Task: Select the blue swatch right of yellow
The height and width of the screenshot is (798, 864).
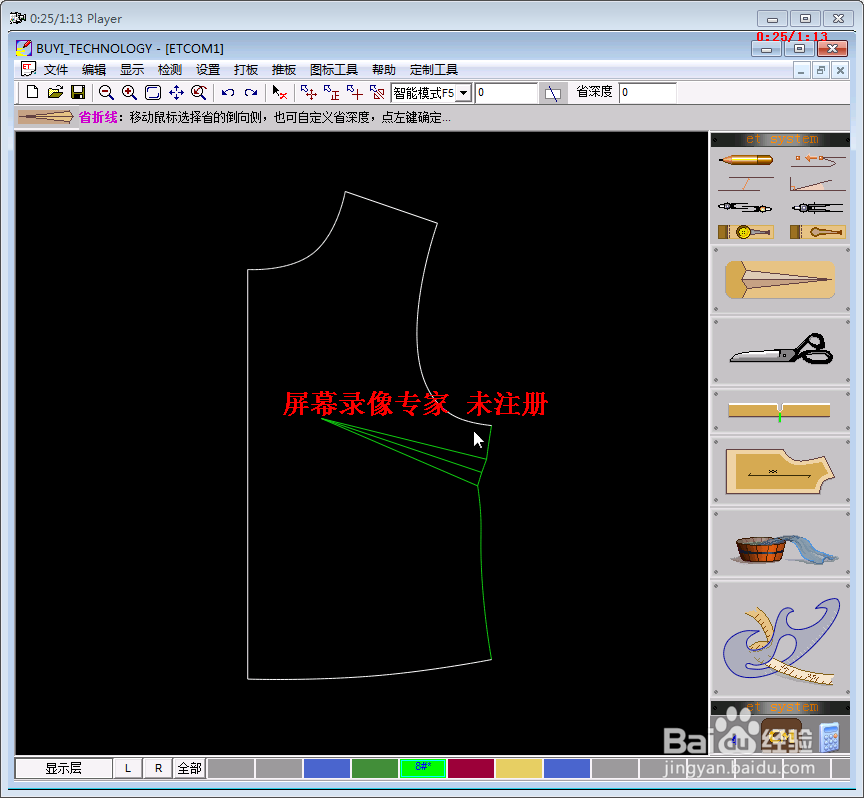Action: click(x=566, y=768)
